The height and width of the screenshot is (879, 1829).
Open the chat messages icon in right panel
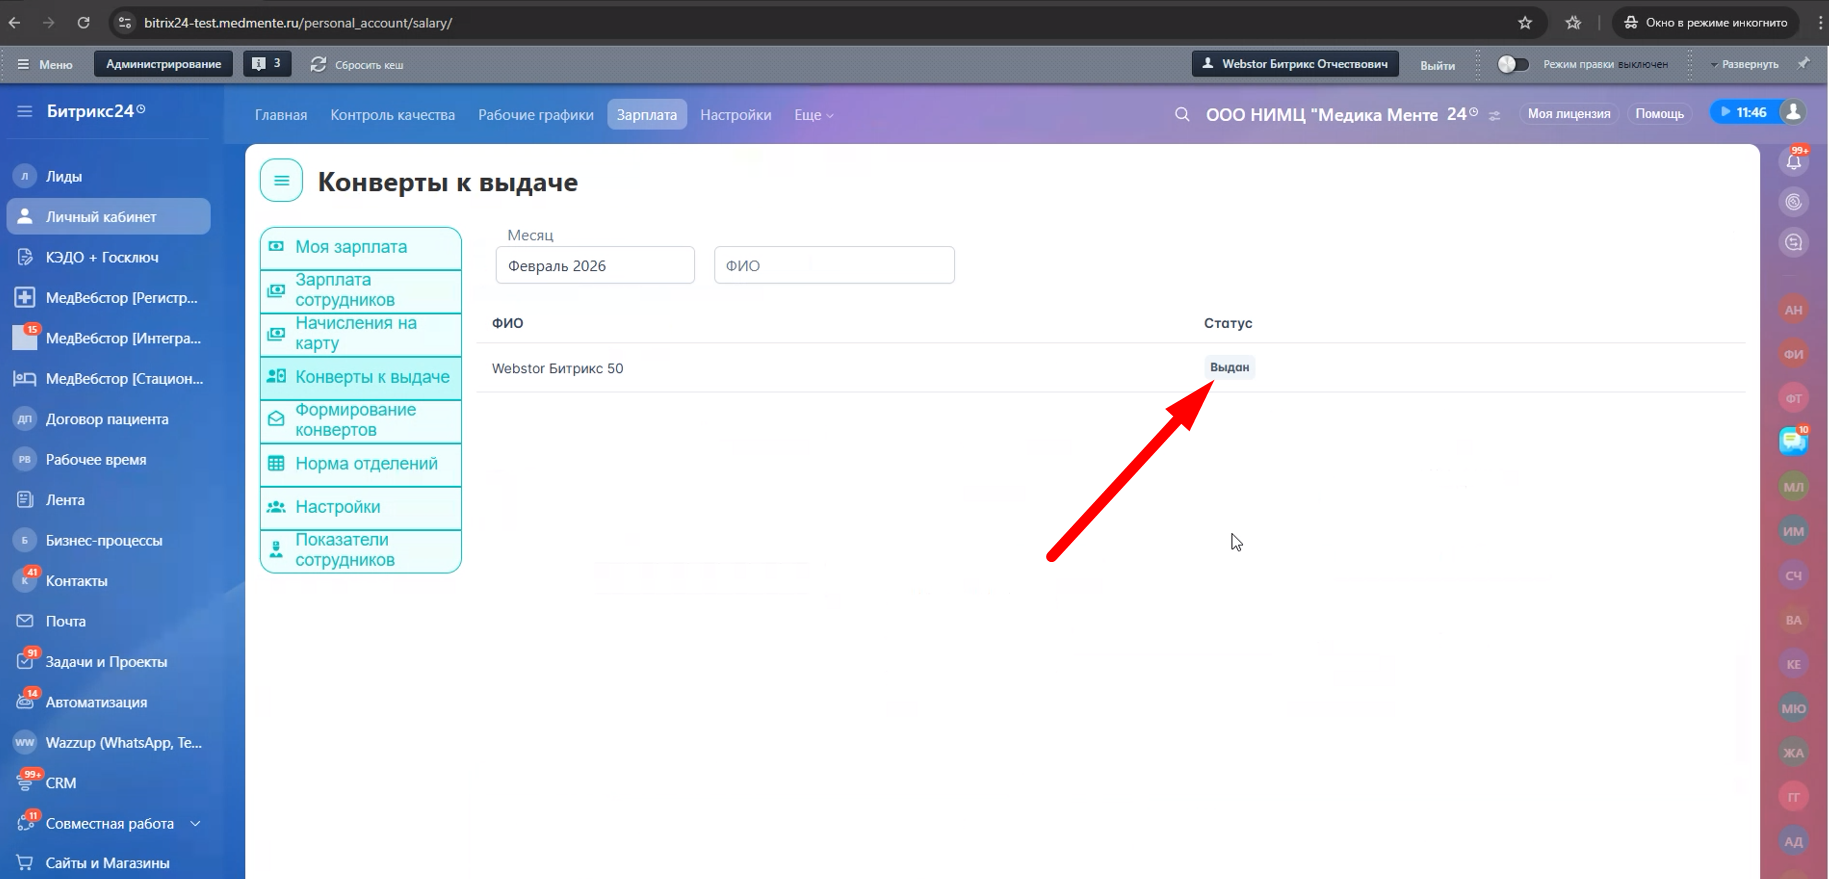1793,440
